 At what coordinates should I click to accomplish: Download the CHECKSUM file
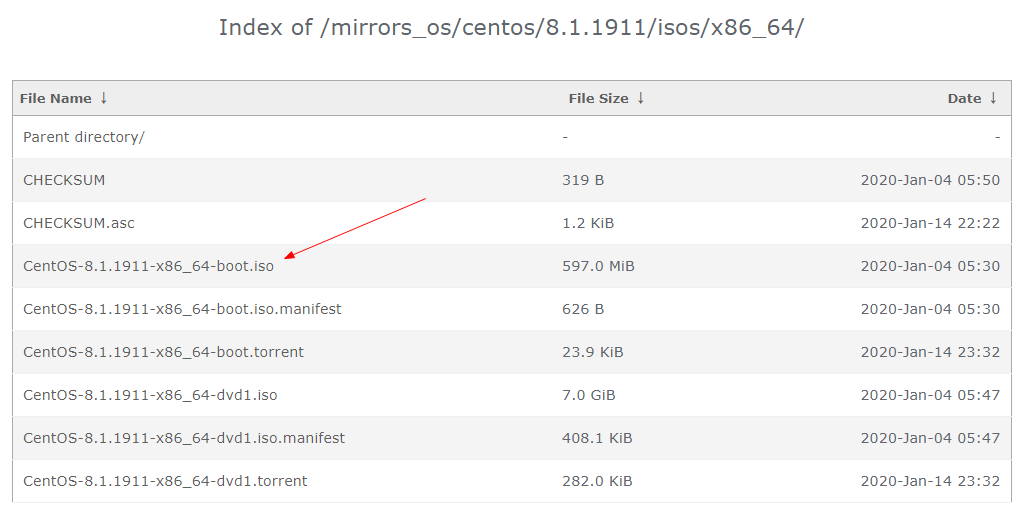coord(64,180)
